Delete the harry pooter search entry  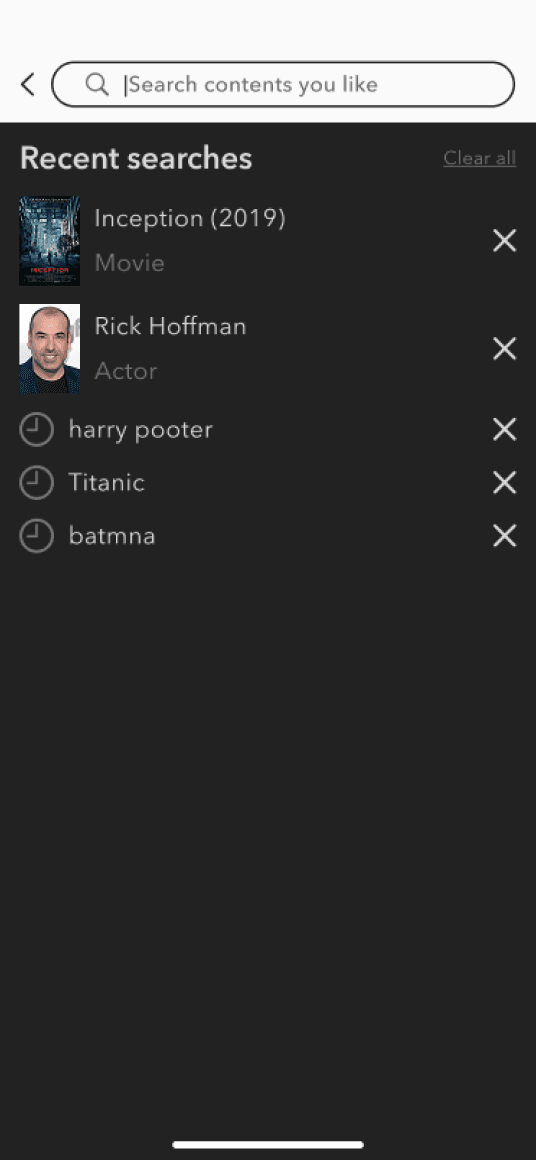tap(504, 429)
